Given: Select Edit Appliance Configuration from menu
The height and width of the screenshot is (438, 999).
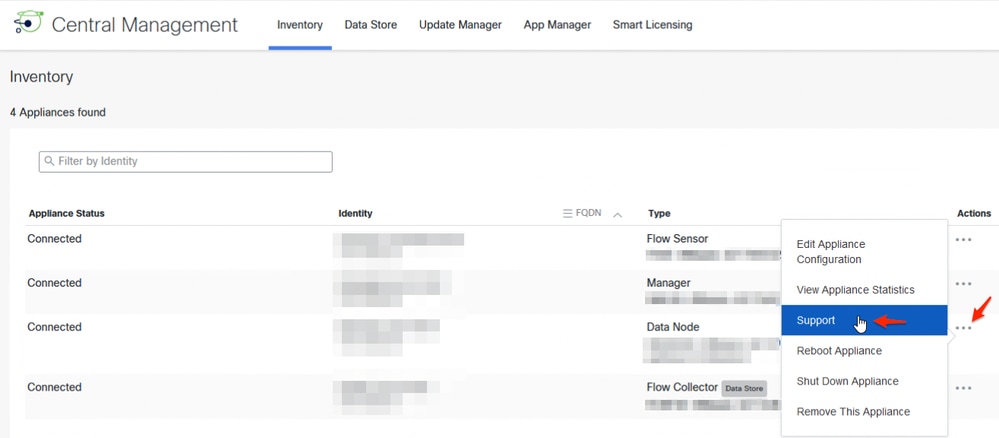Looking at the screenshot, I should [864, 252].
